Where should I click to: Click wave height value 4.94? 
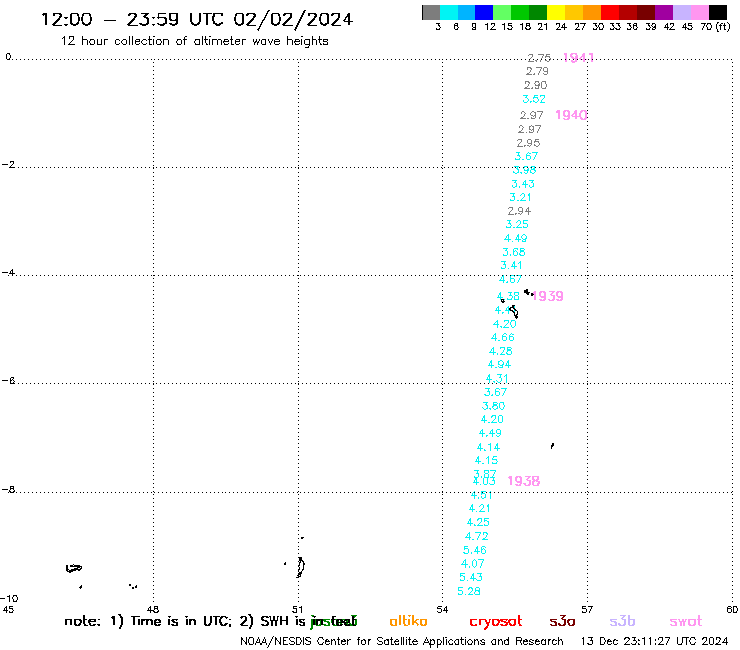click(499, 364)
